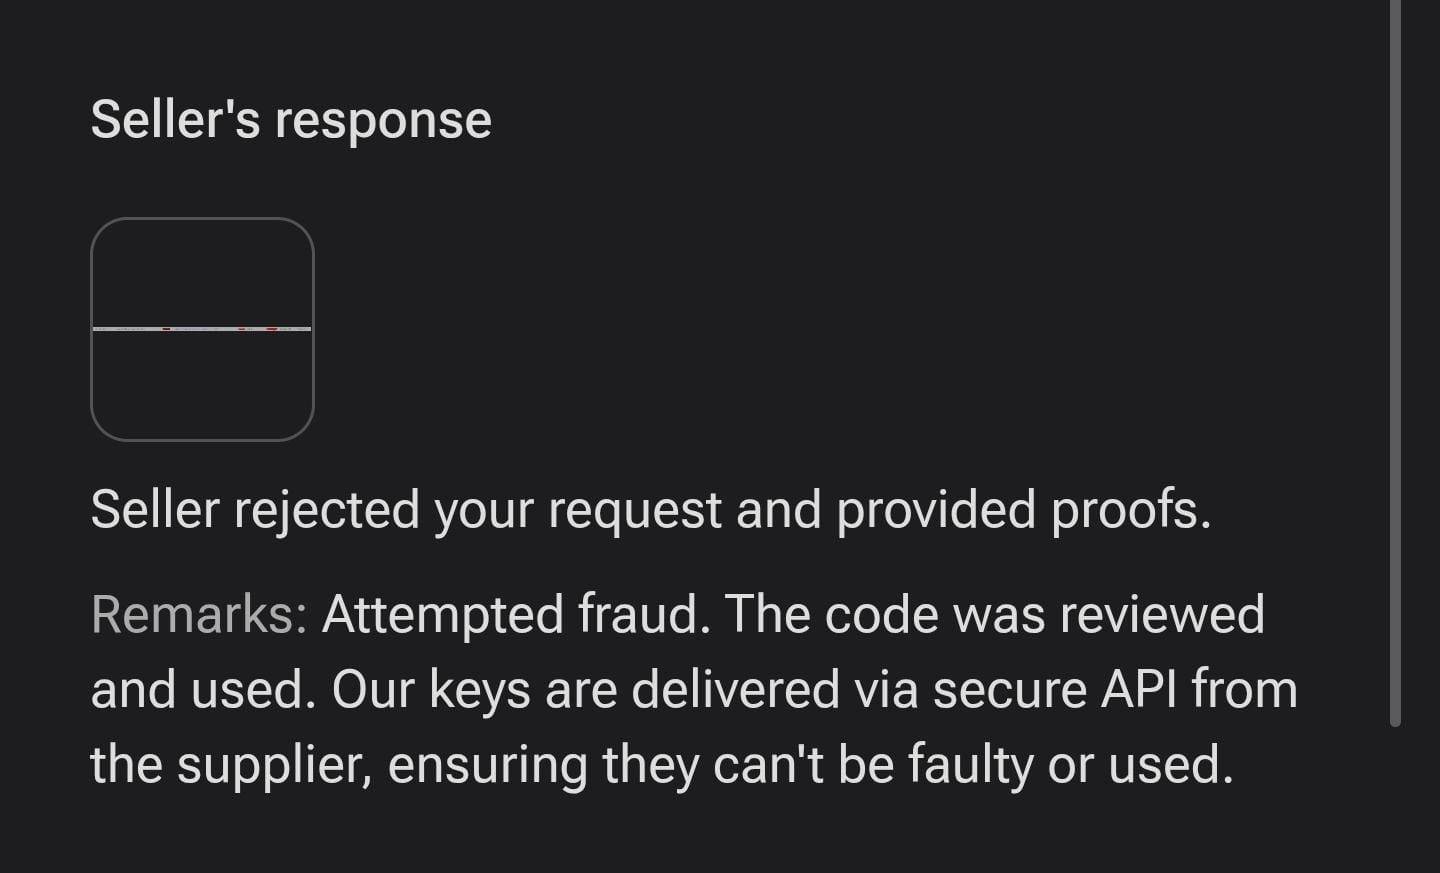Click the "provided proofs." words
Viewport: 1440px width, 873px height.
(1023, 510)
